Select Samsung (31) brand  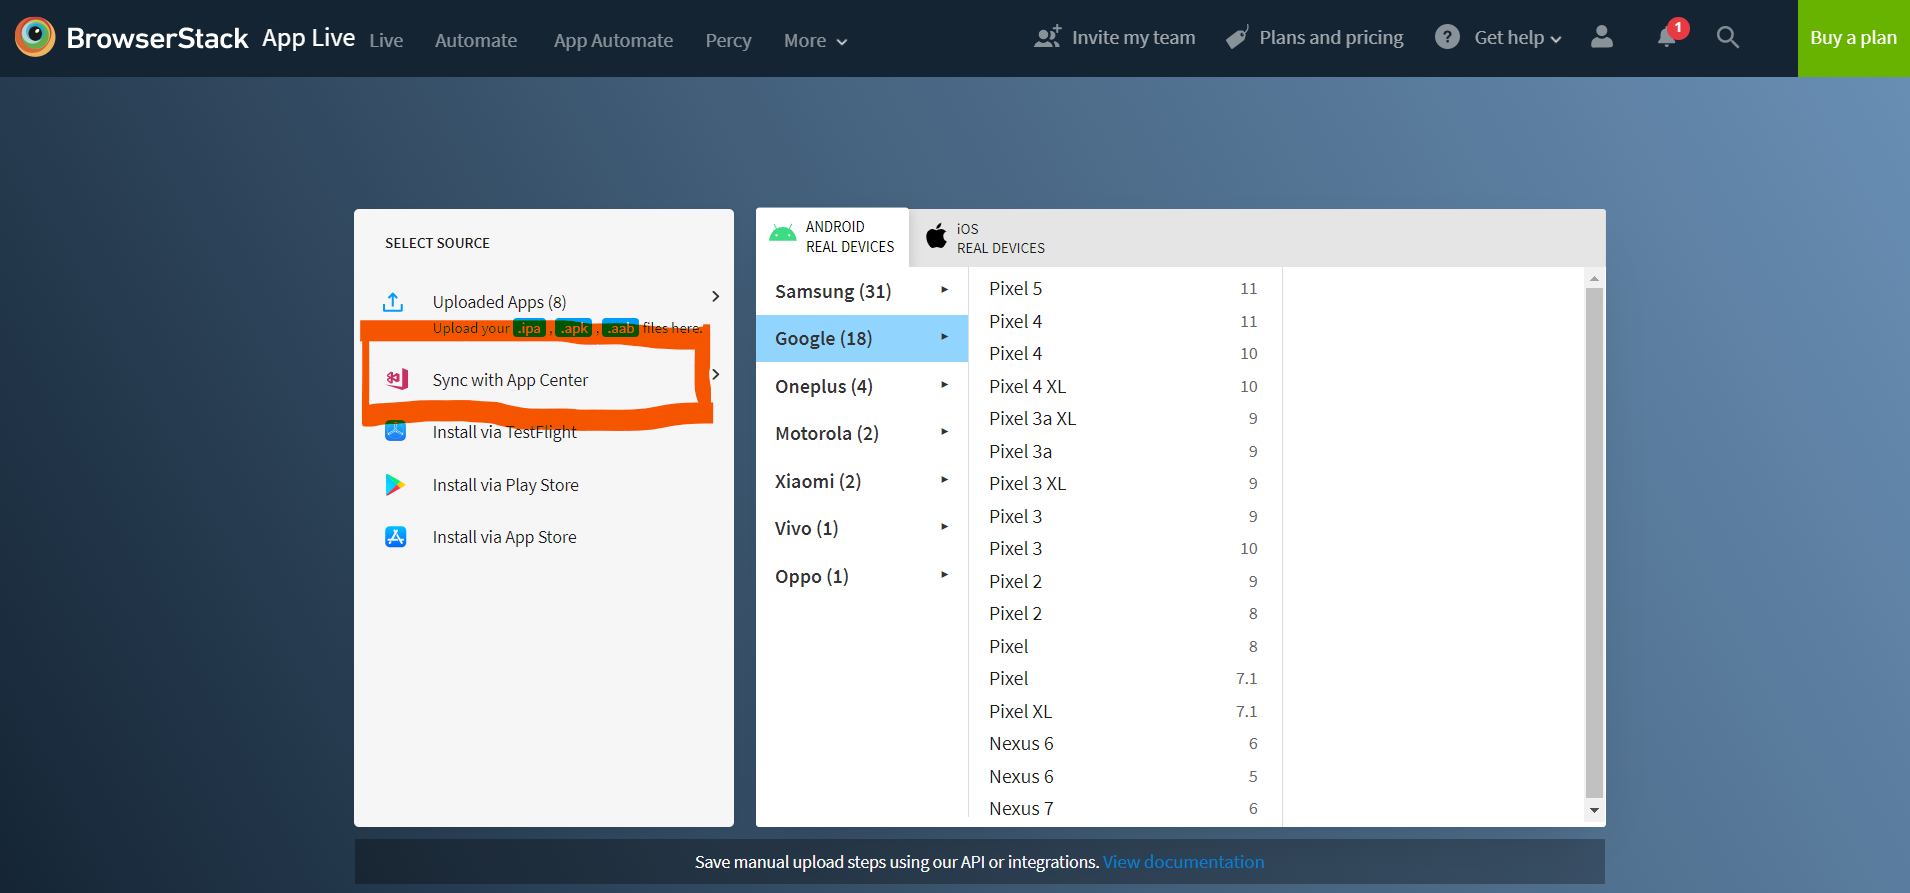pyautogui.click(x=862, y=291)
